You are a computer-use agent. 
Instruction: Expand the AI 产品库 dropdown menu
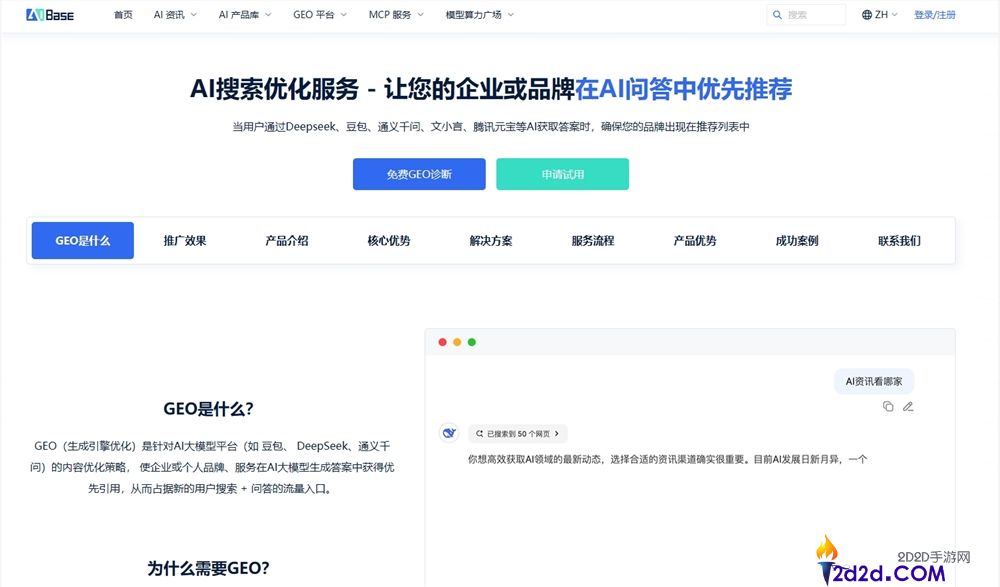pos(245,15)
